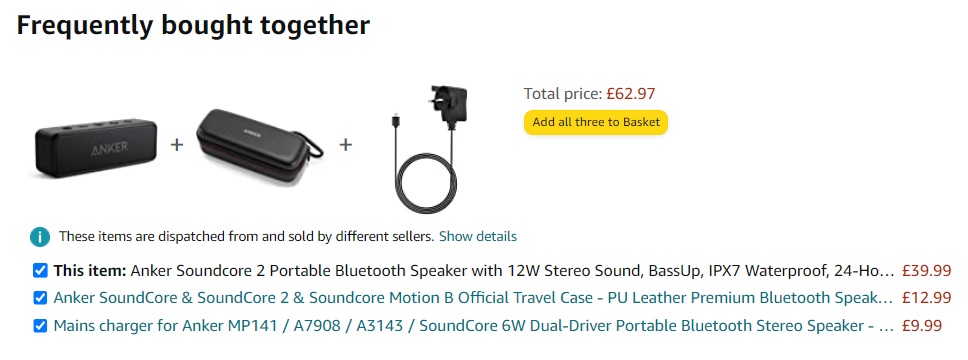Open the travel case product image
This screenshot has width=968, height=360.
259,142
